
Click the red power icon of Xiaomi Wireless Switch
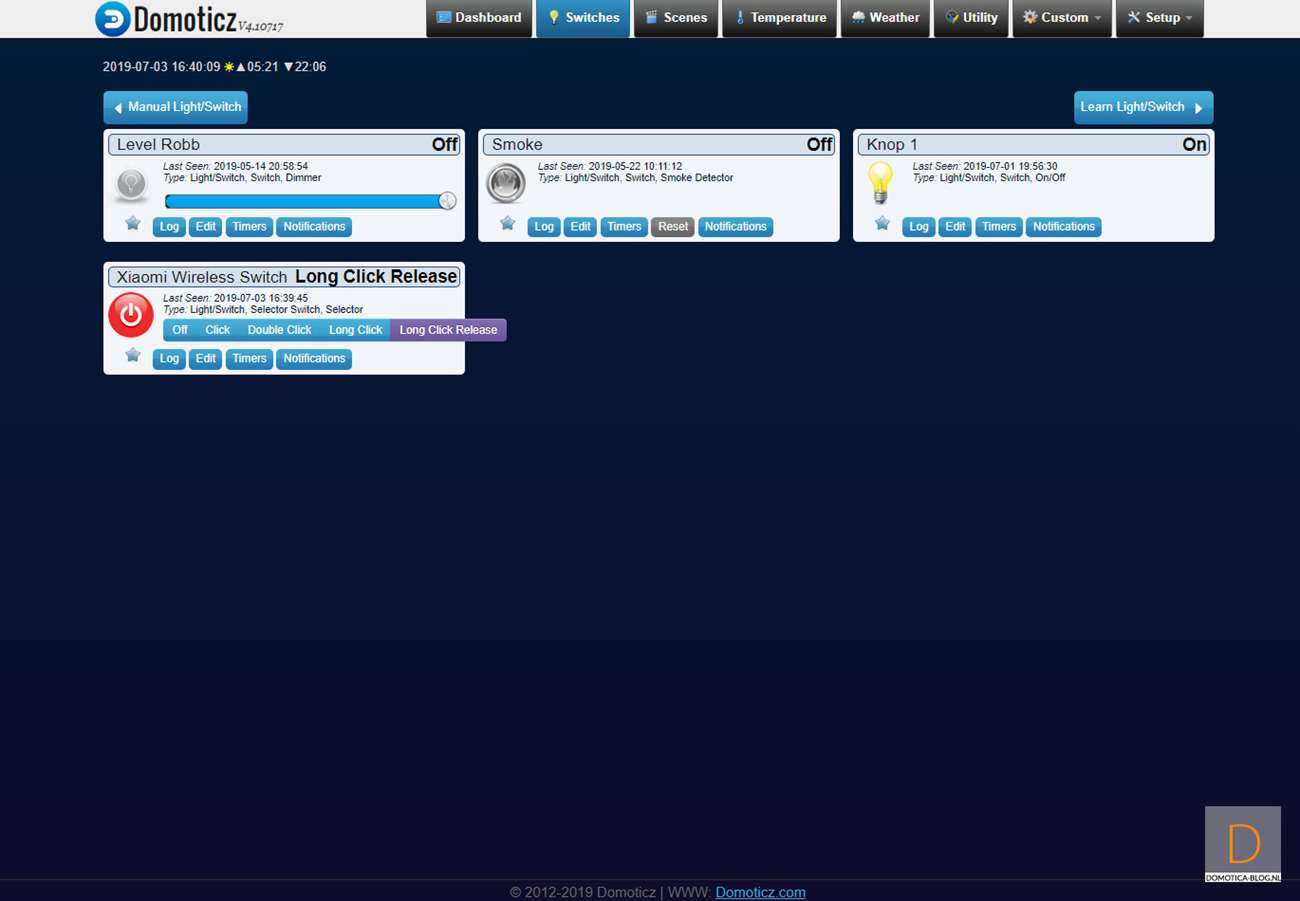pos(131,314)
